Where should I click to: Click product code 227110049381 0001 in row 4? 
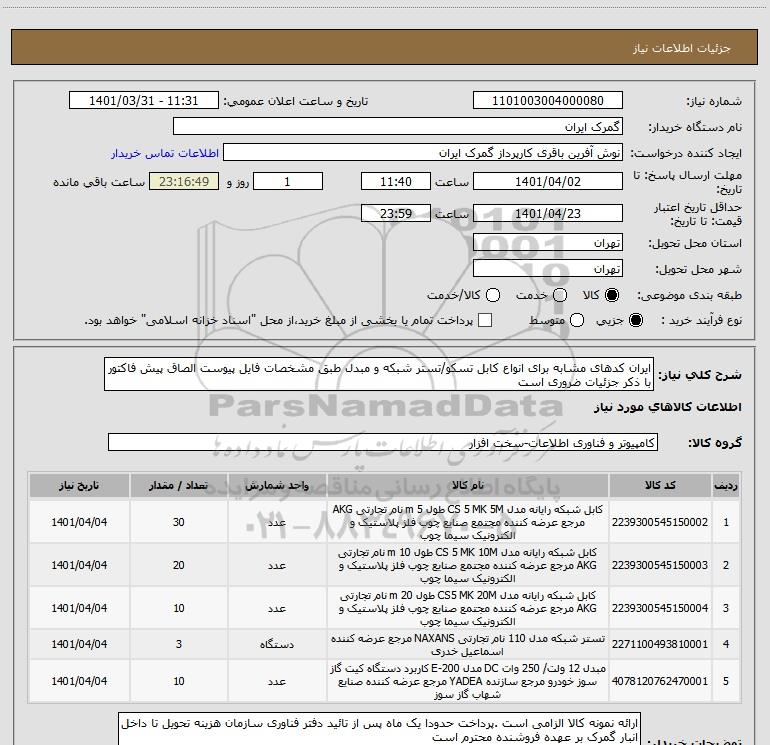pyautogui.click(x=660, y=644)
